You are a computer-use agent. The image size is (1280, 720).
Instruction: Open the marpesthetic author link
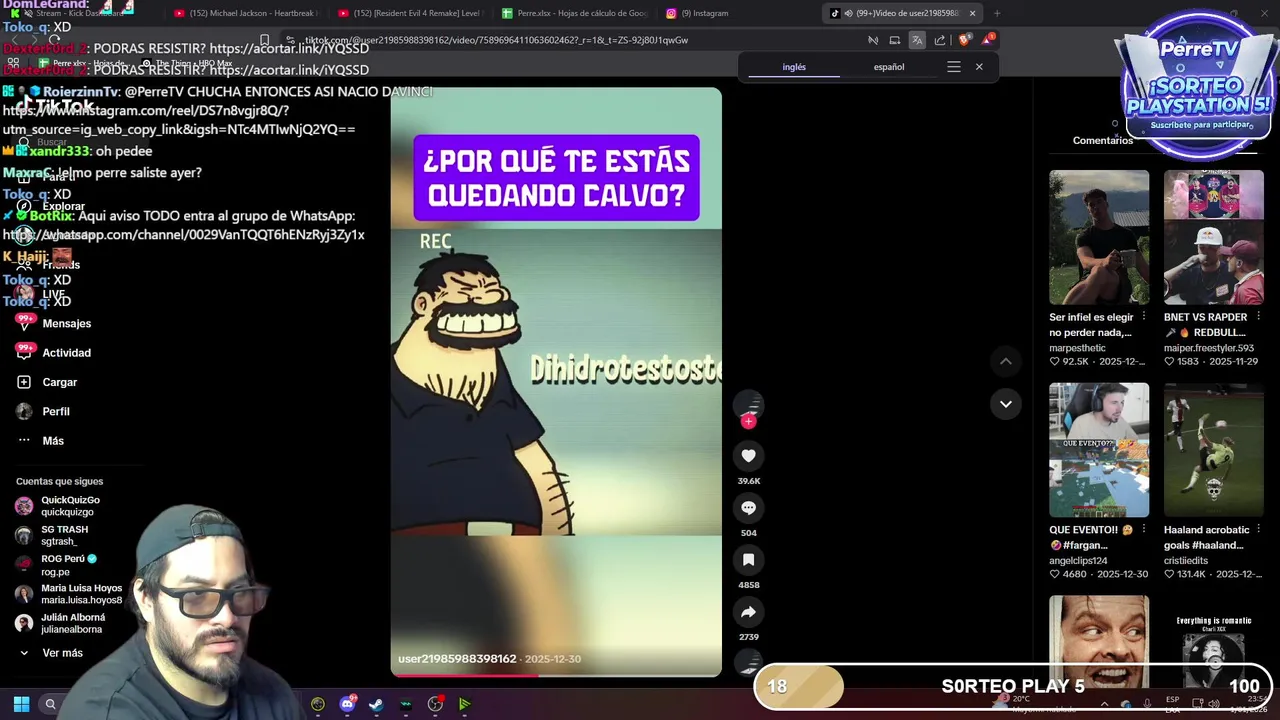[x=1077, y=348]
